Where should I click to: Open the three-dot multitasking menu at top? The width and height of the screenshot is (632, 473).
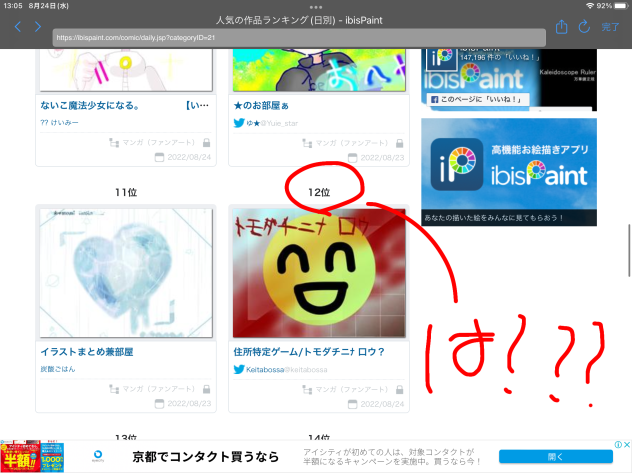[316, 7]
